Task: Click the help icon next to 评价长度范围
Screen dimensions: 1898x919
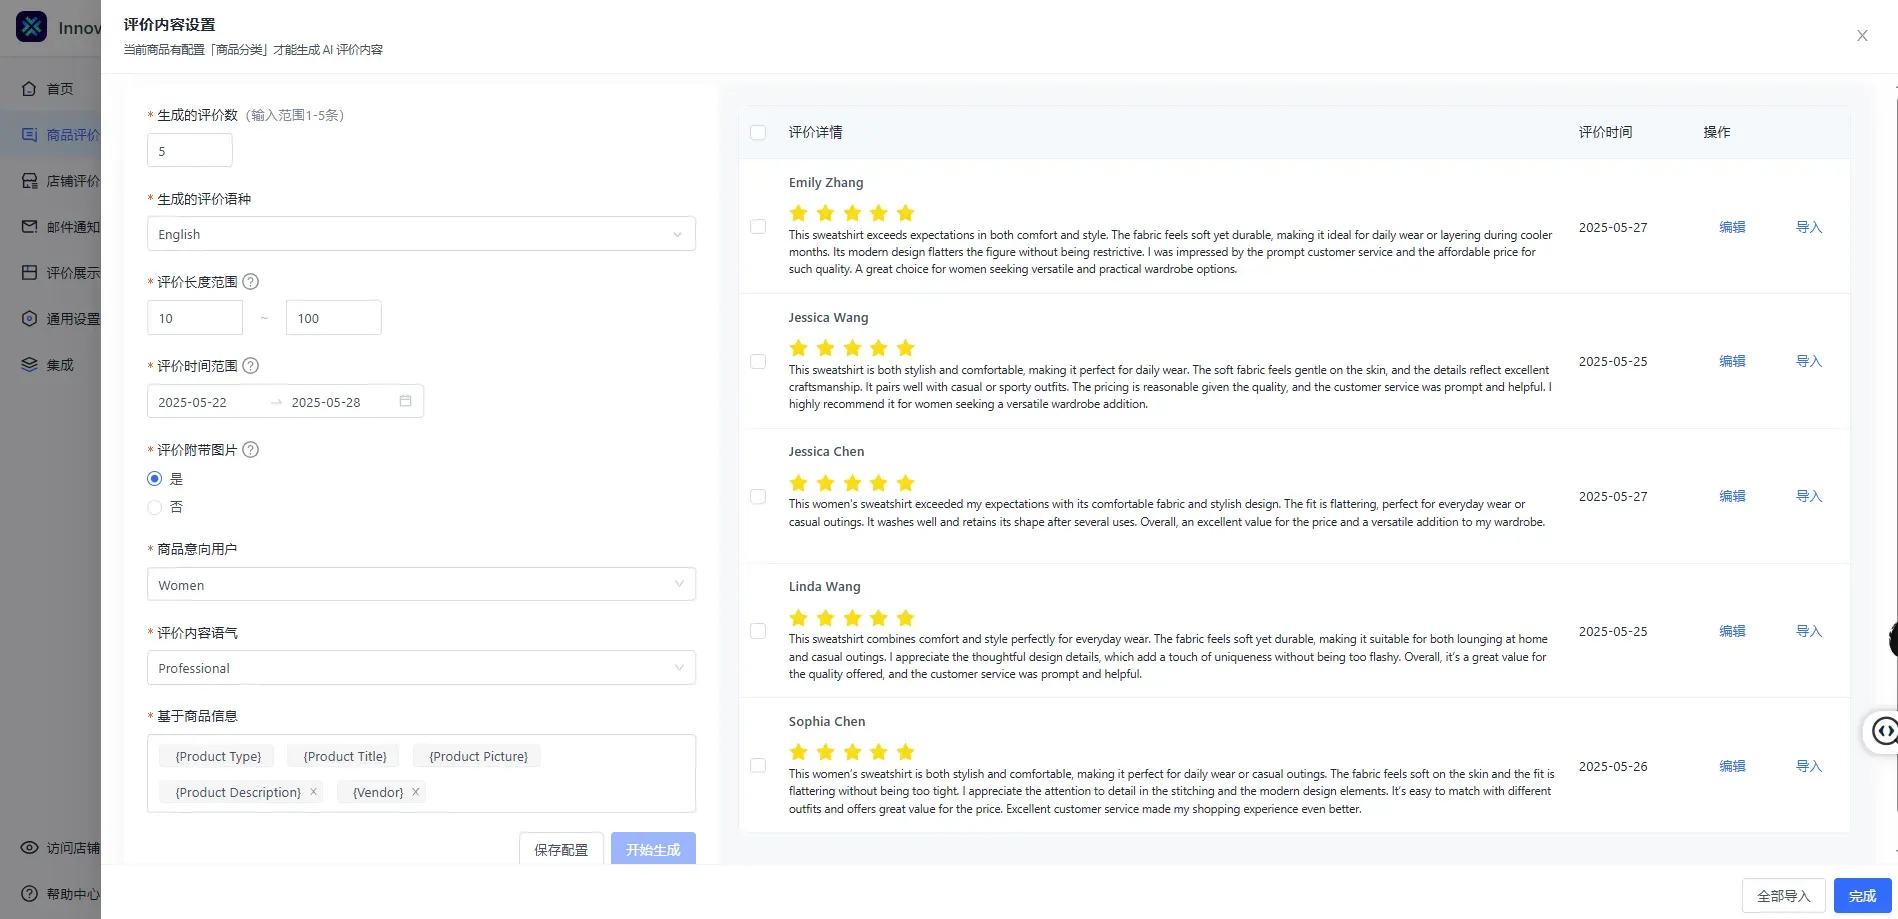Action: [x=251, y=282]
